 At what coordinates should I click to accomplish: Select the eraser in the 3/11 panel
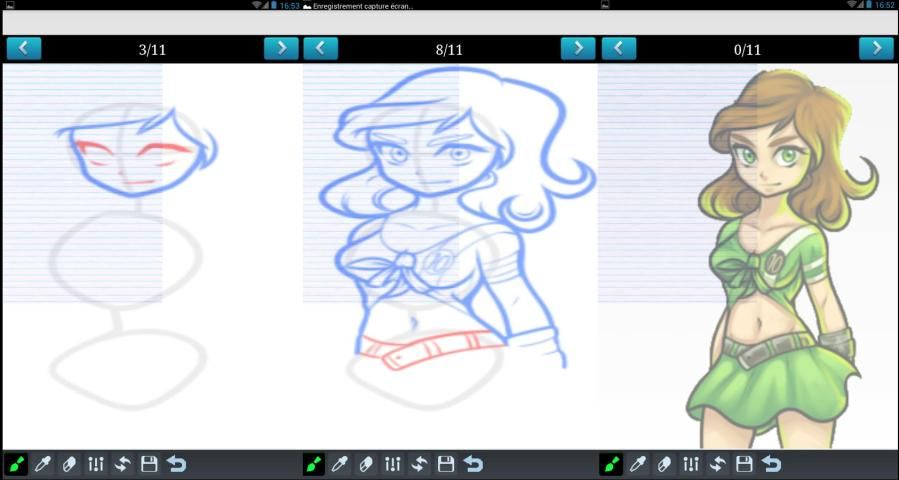coord(70,464)
